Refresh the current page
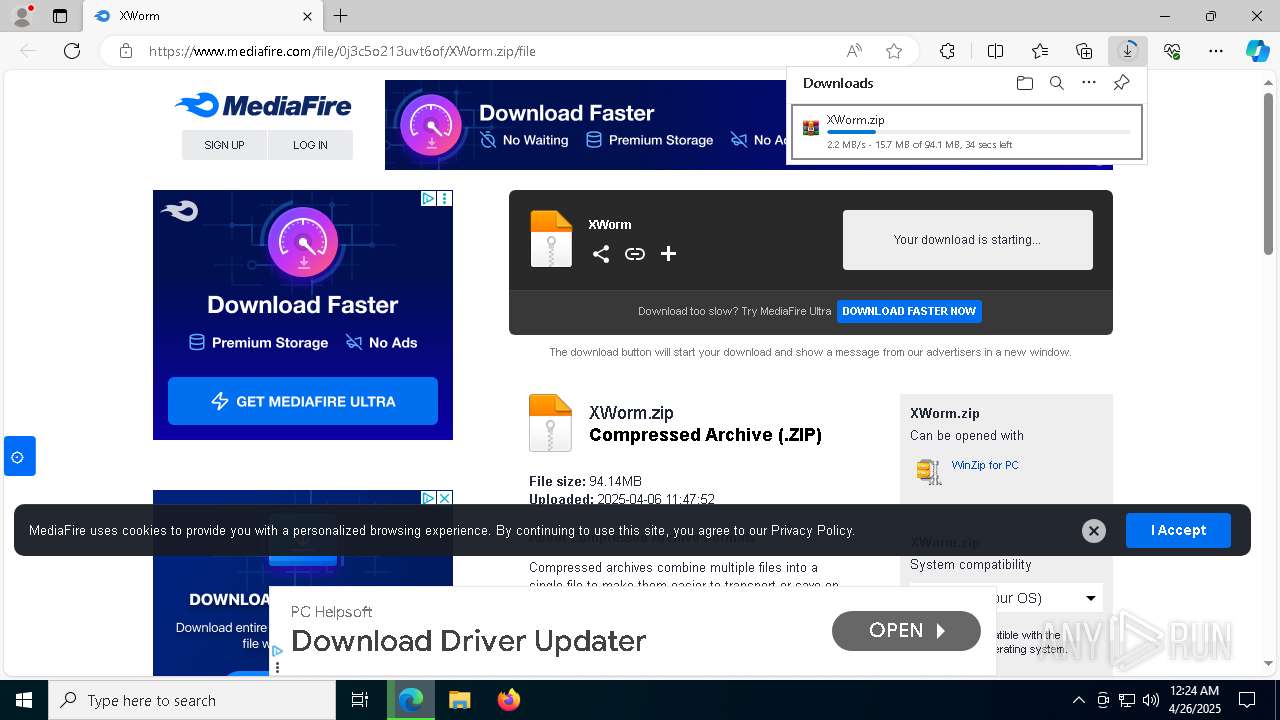 pyautogui.click(x=72, y=51)
